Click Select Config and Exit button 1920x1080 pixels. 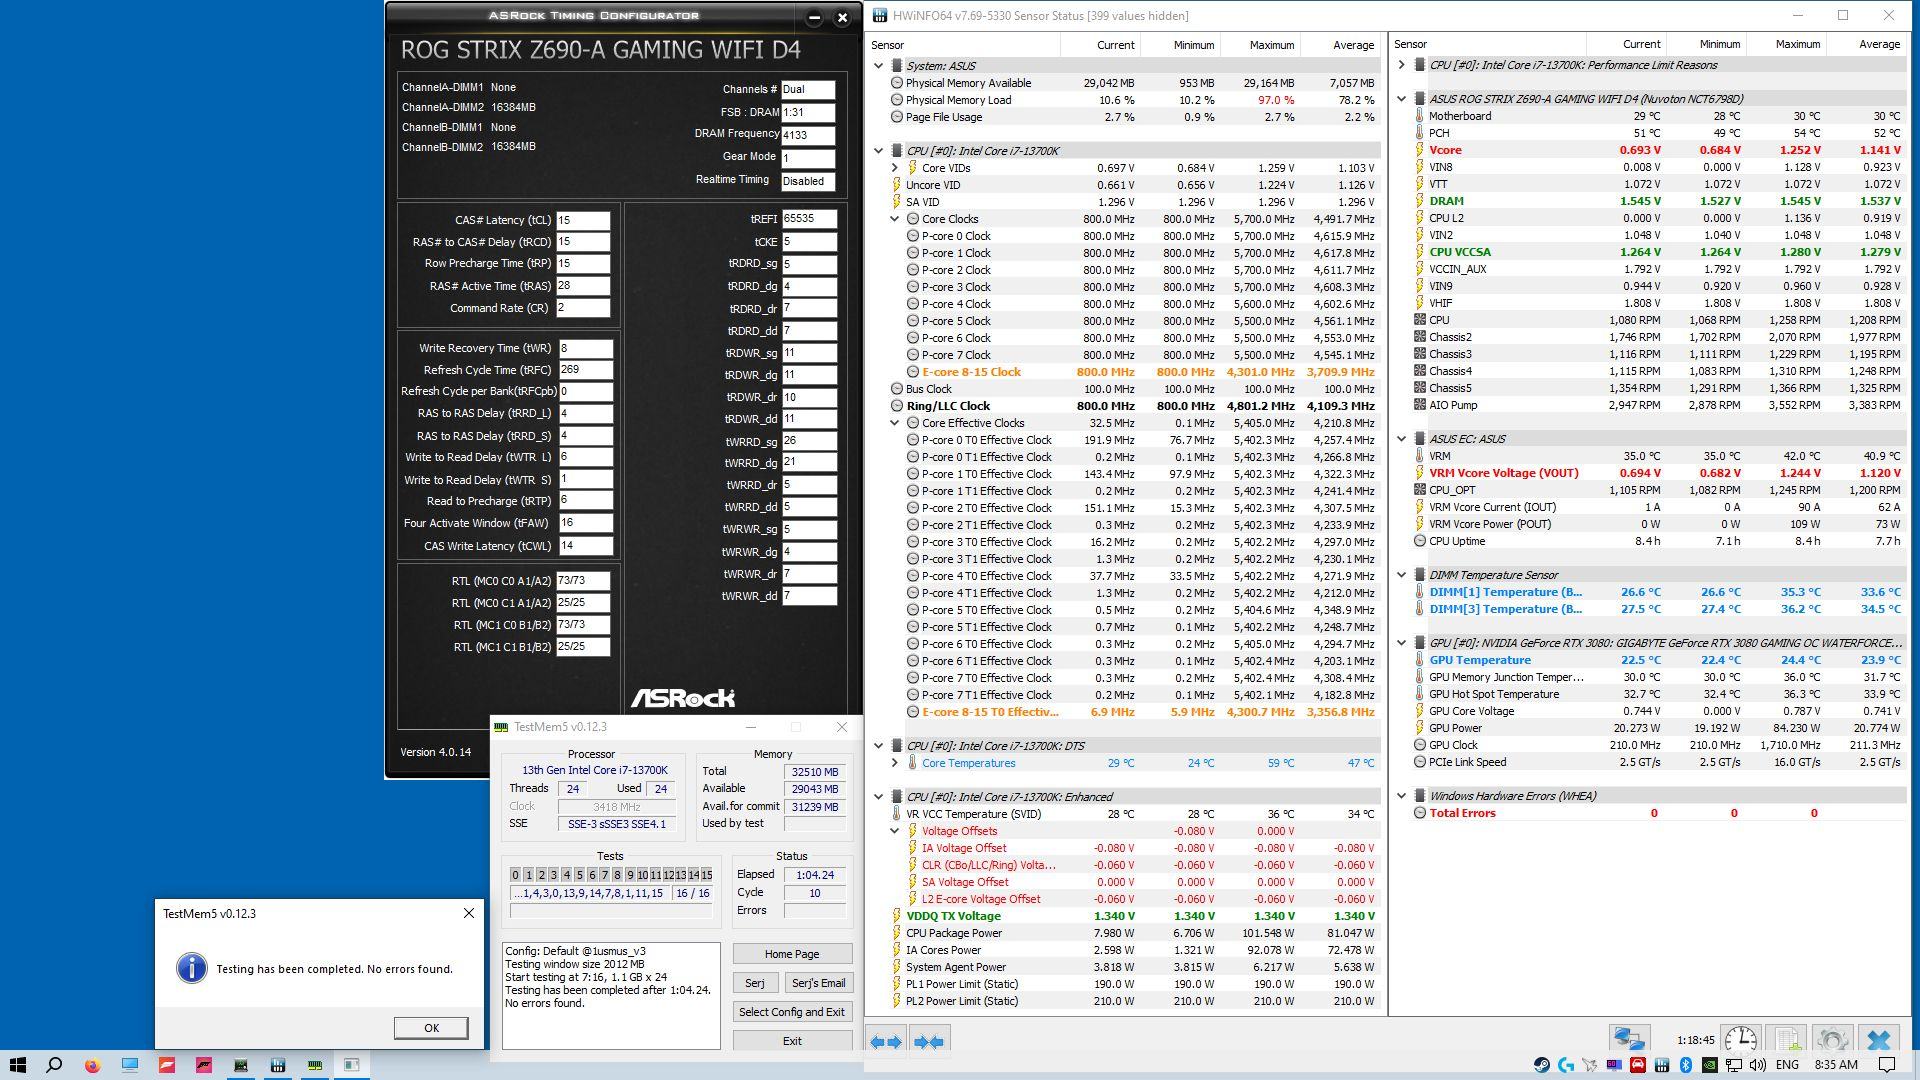(x=792, y=1012)
